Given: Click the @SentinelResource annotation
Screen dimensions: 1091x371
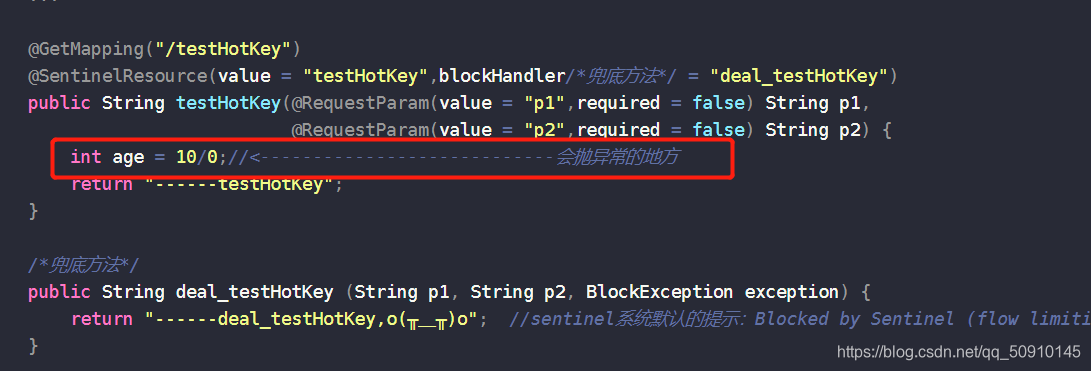Looking at the screenshot, I should tap(118, 76).
